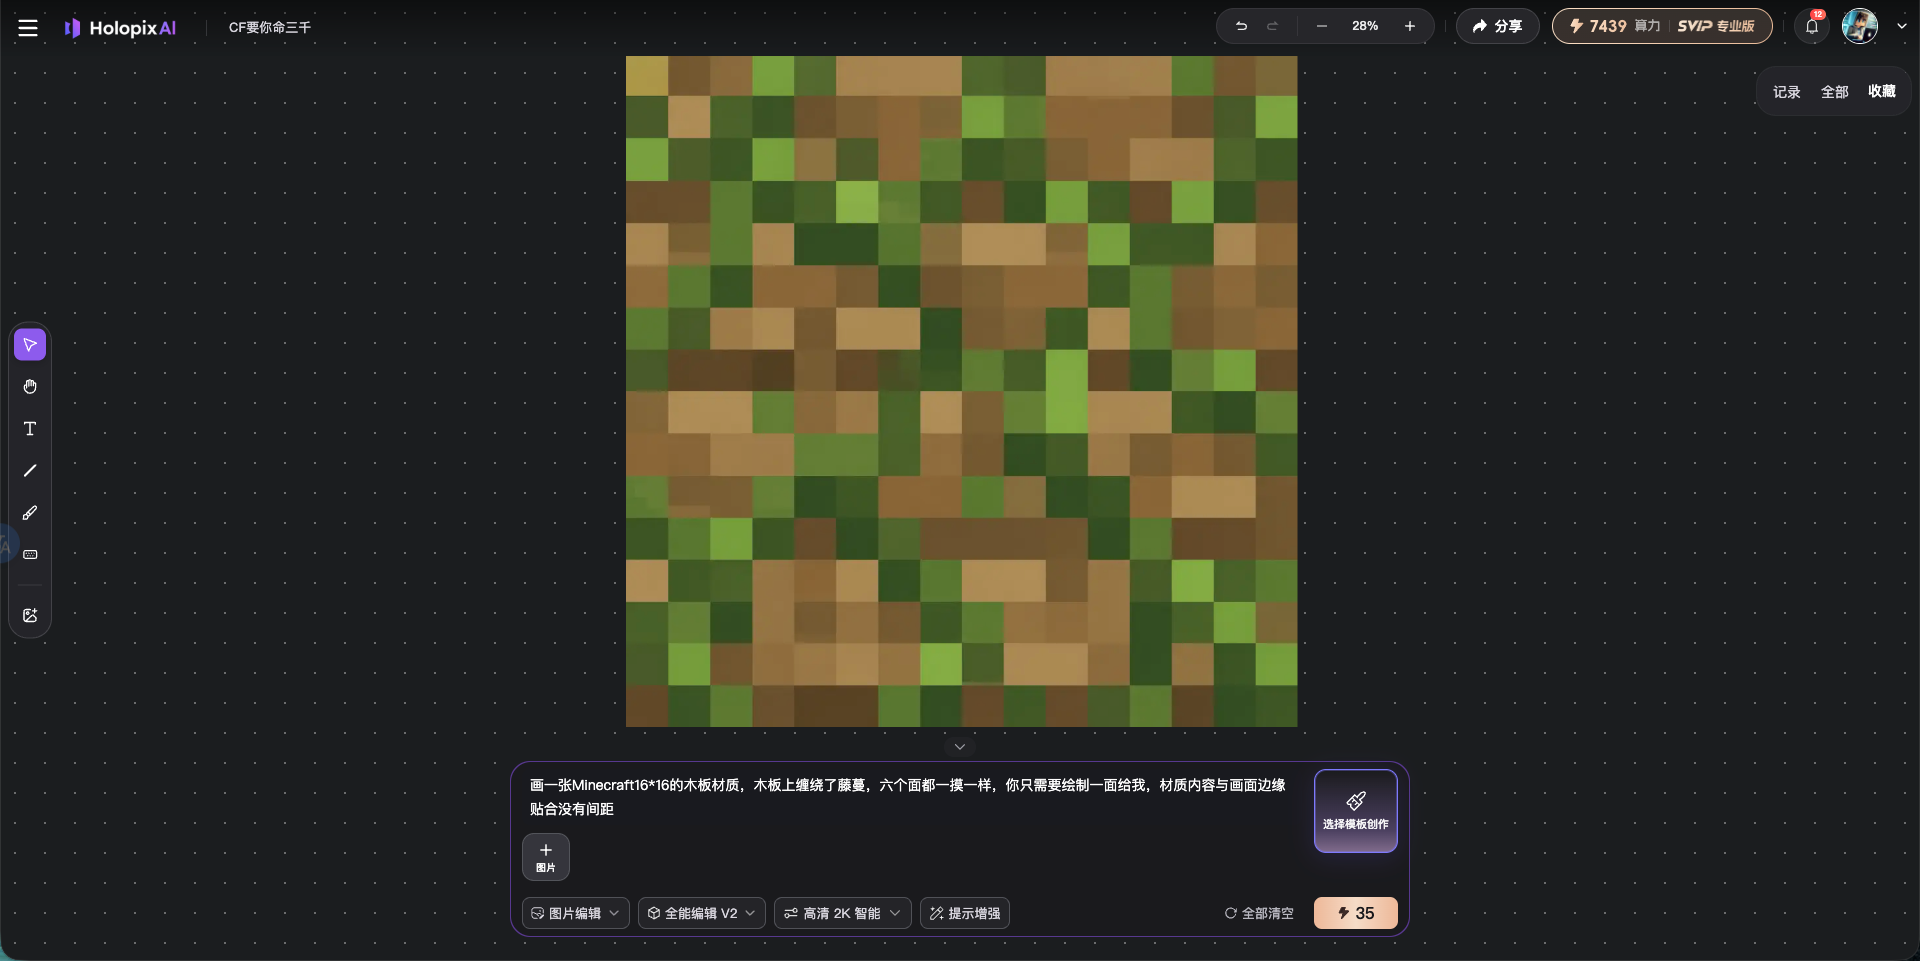
Task: Click into the prompt text field
Action: (908, 797)
